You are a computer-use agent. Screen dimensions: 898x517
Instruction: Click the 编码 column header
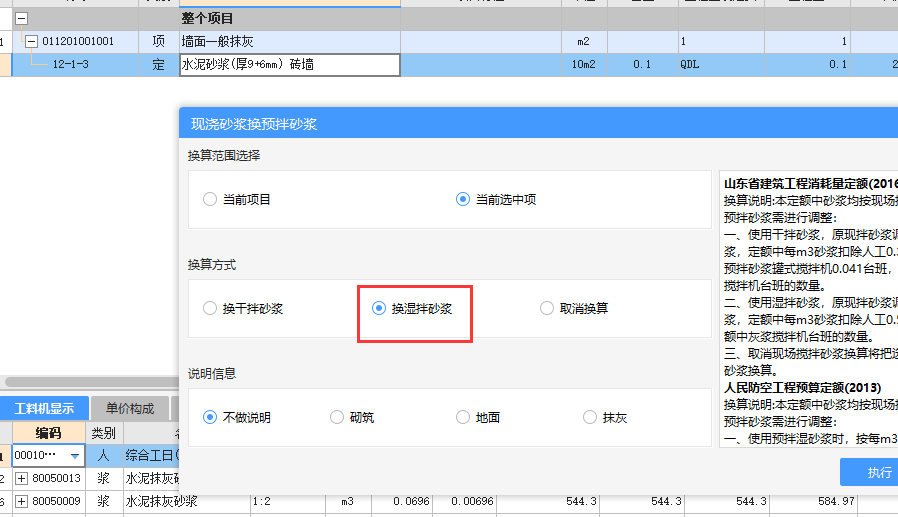49,433
